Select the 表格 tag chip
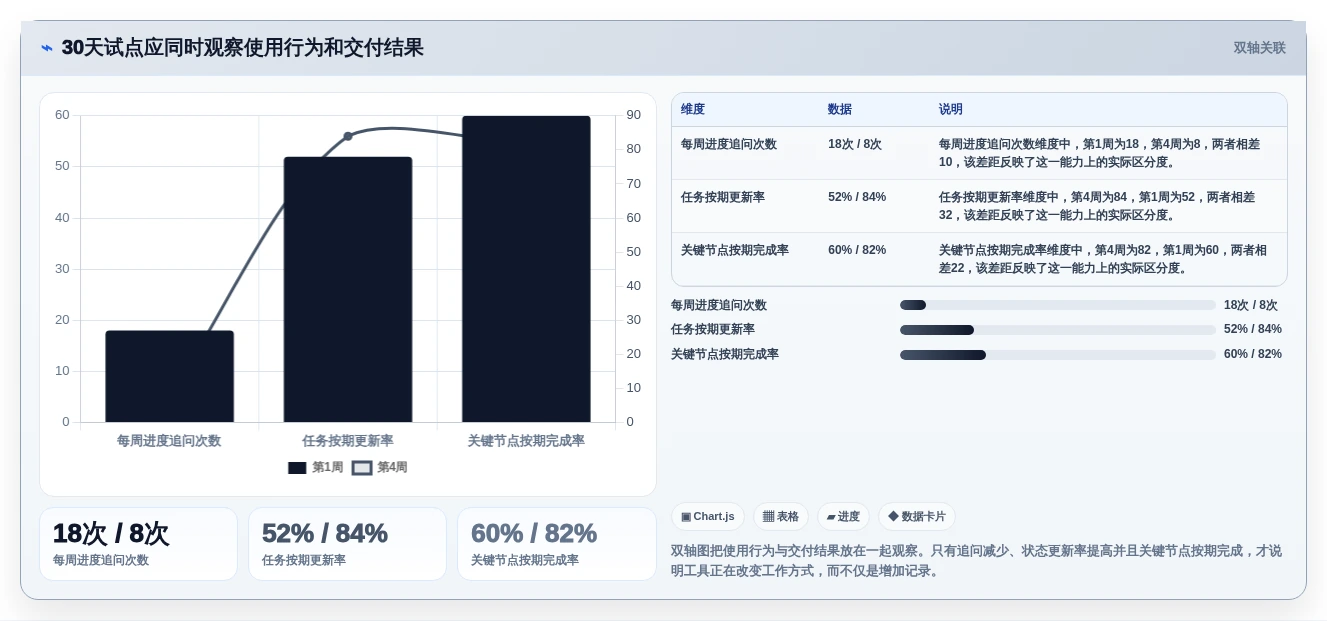1327x621 pixels. [781, 516]
